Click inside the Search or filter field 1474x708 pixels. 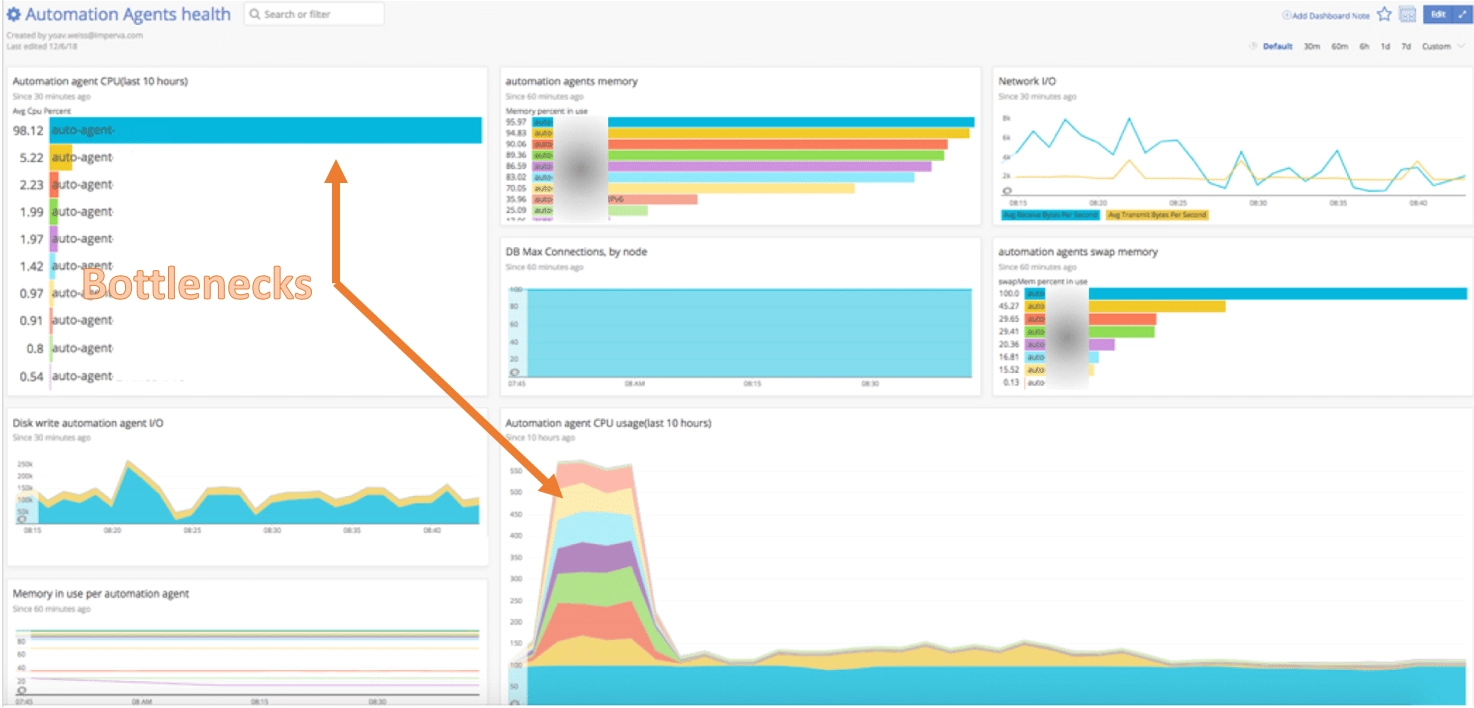[300, 13]
